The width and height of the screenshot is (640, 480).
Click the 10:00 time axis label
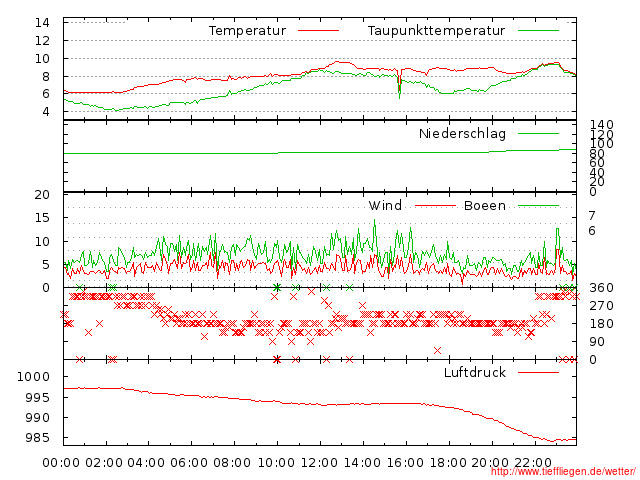click(x=276, y=463)
